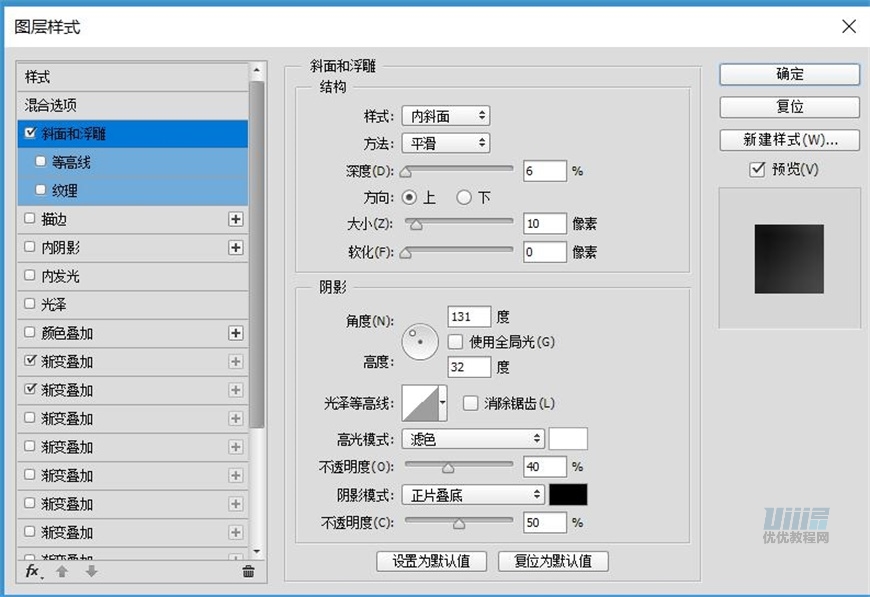Viewport: 870px width, 597px height.
Task: Toggle the 使用全局光 checkbox
Action: tap(456, 342)
